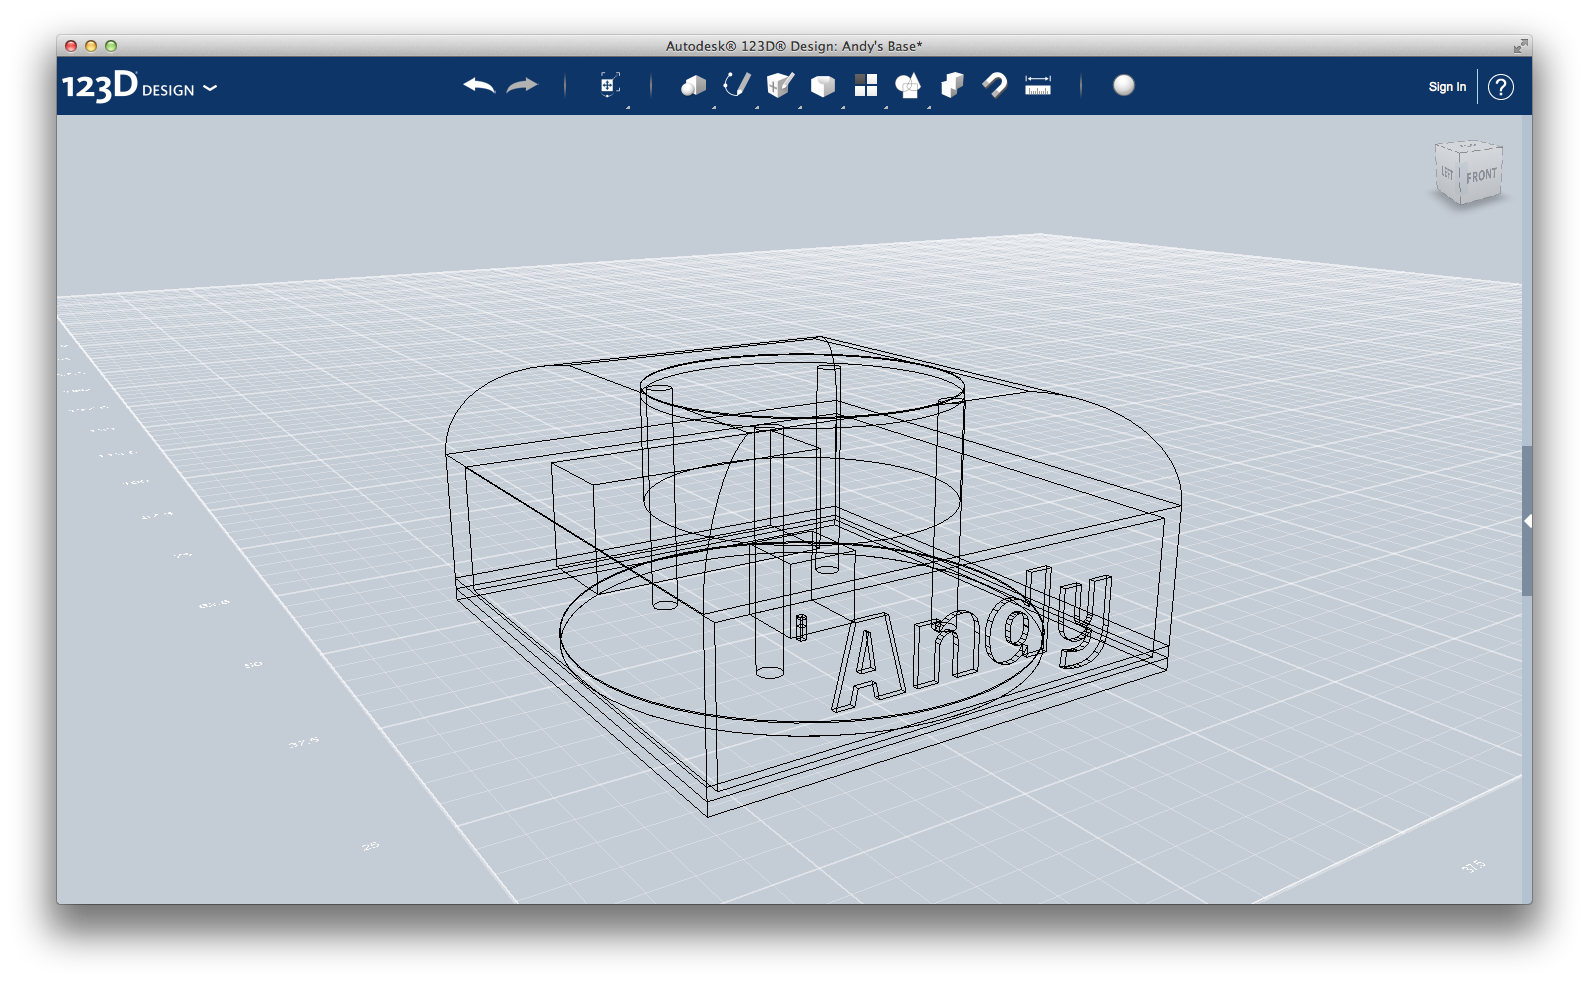The image size is (1589, 983).
Task: Open the Help question mark
Action: (x=1500, y=87)
